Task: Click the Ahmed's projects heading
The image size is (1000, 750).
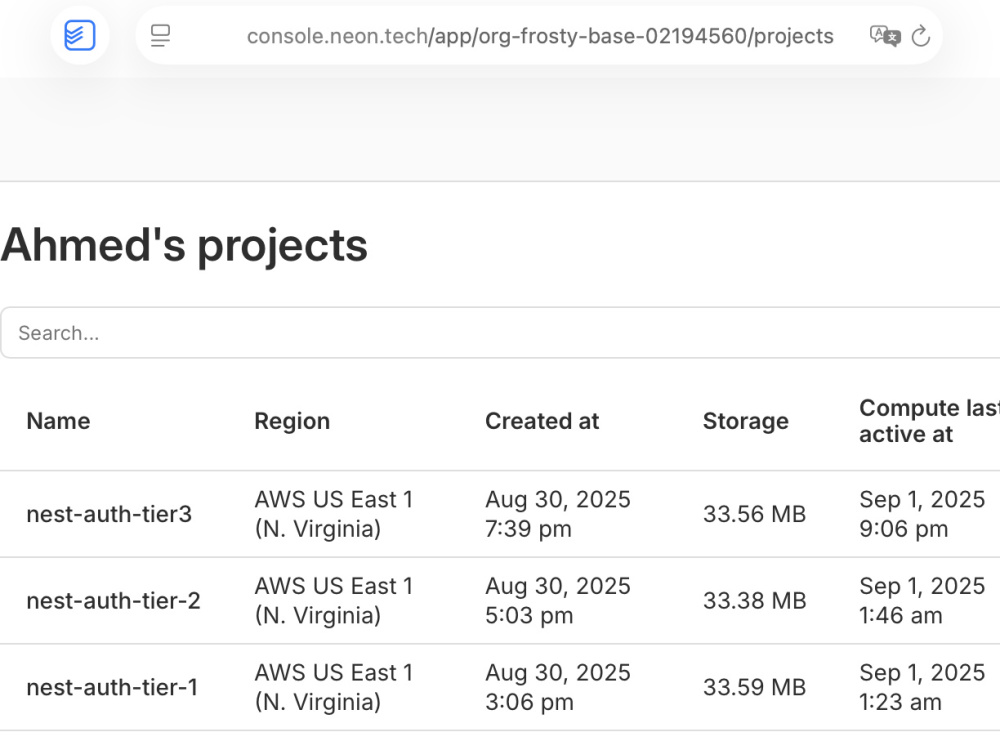Action: pos(184,246)
